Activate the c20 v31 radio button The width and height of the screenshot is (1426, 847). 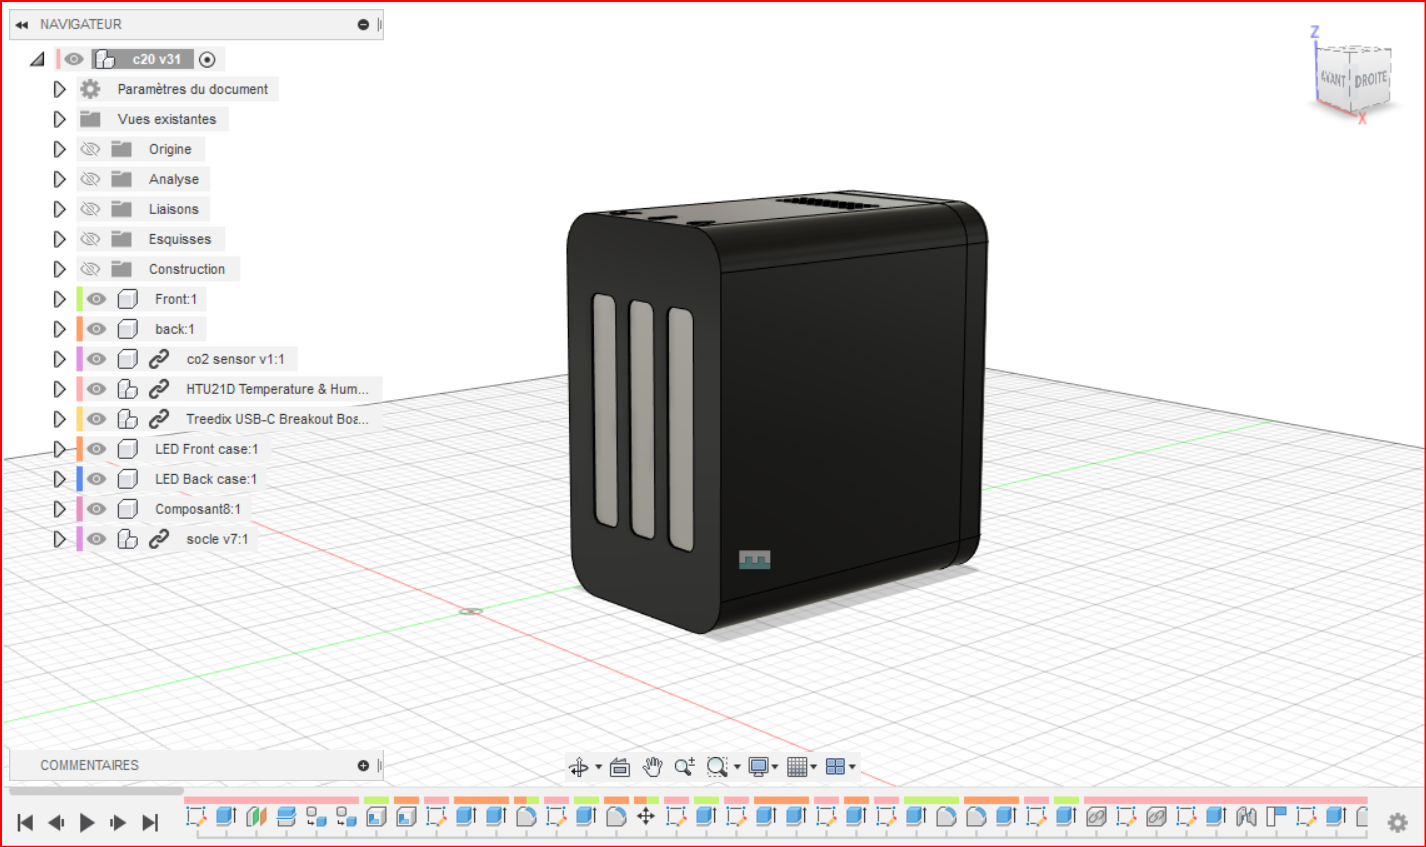click(207, 60)
